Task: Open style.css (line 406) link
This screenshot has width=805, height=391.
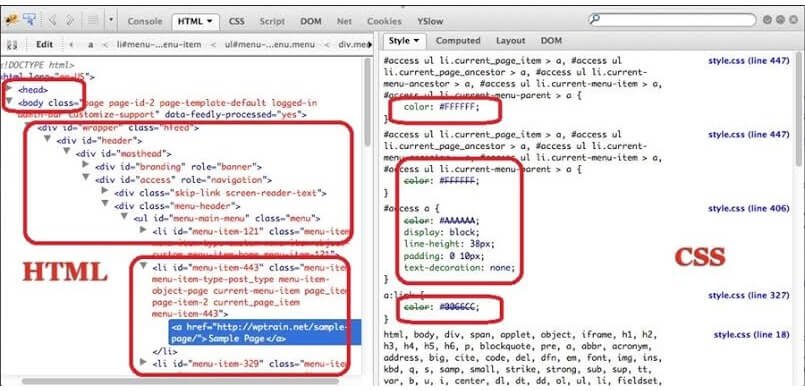Action: pos(749,208)
